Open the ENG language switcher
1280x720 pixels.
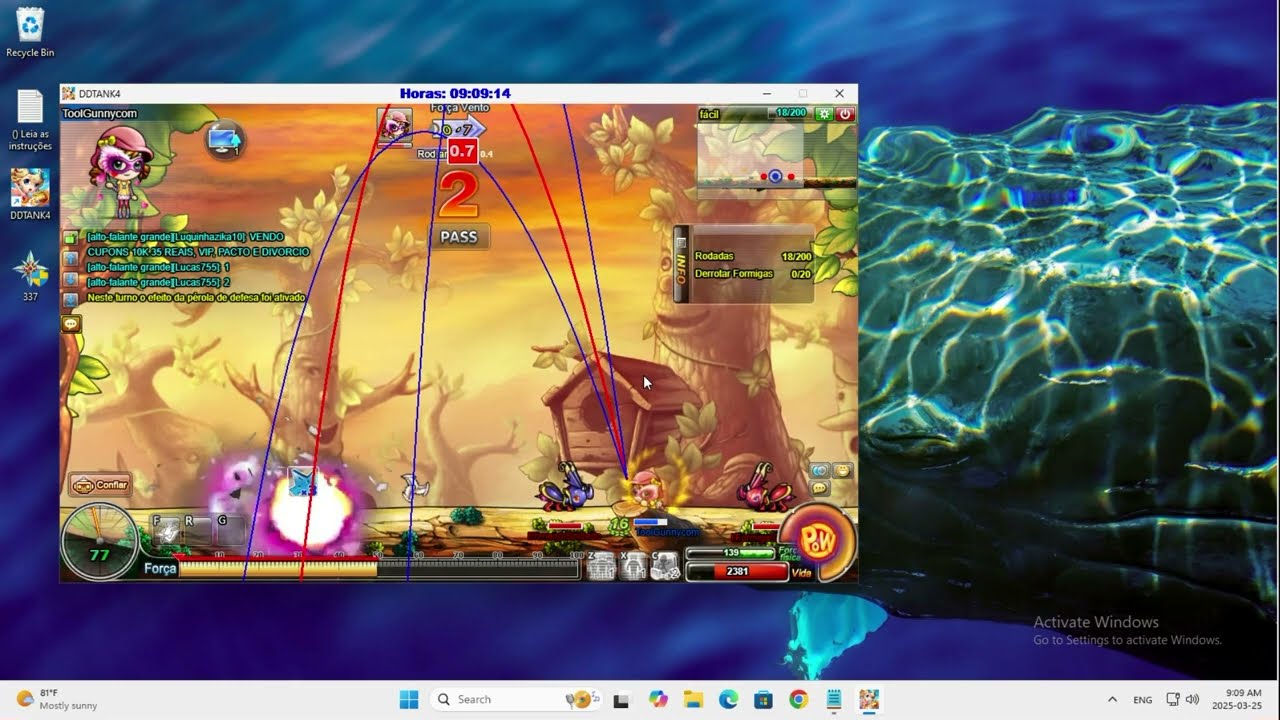point(1142,699)
